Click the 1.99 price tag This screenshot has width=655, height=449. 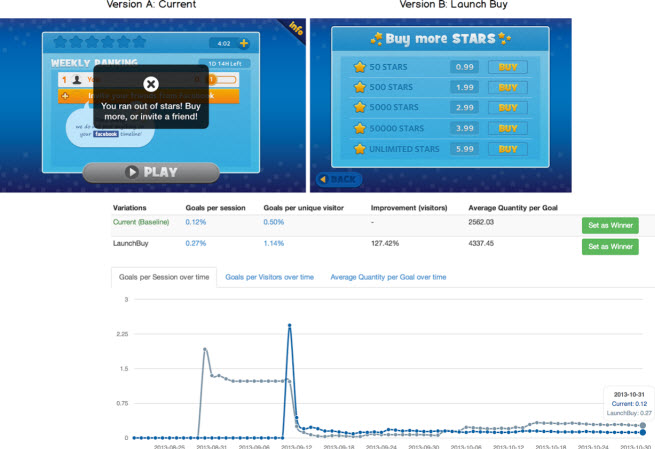point(465,87)
